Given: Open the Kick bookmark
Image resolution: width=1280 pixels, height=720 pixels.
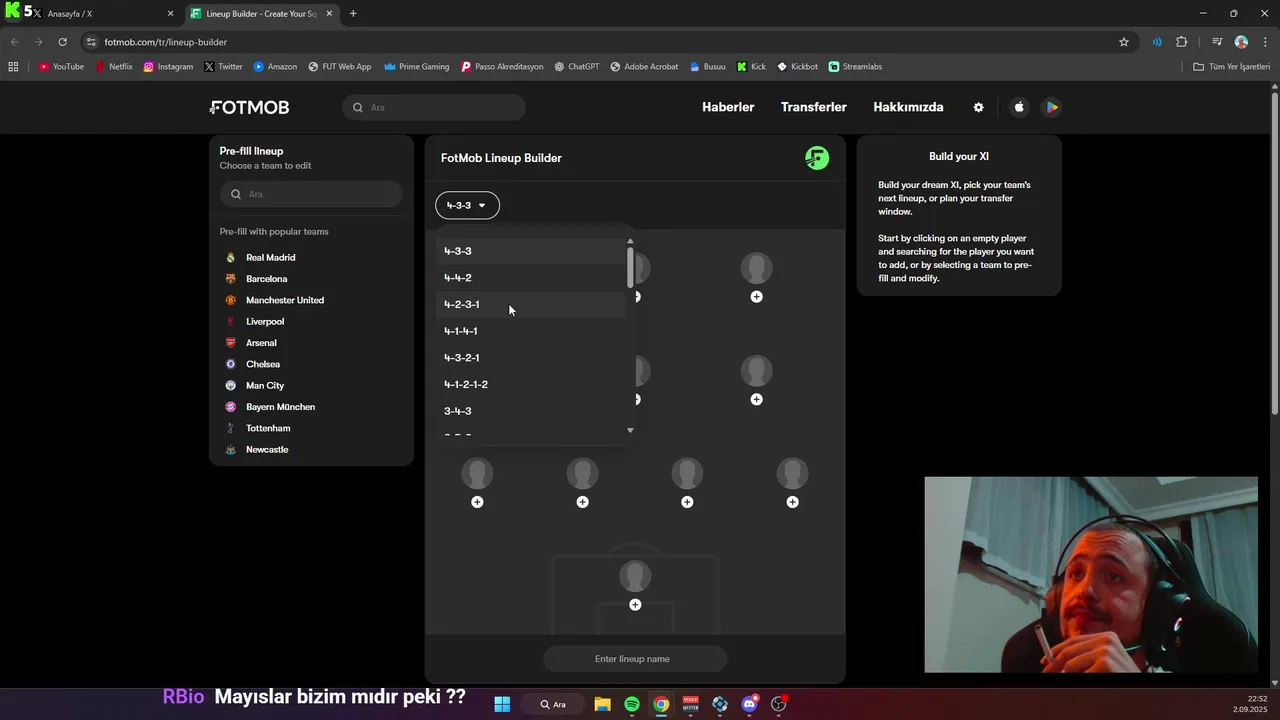Looking at the screenshot, I should 751,67.
